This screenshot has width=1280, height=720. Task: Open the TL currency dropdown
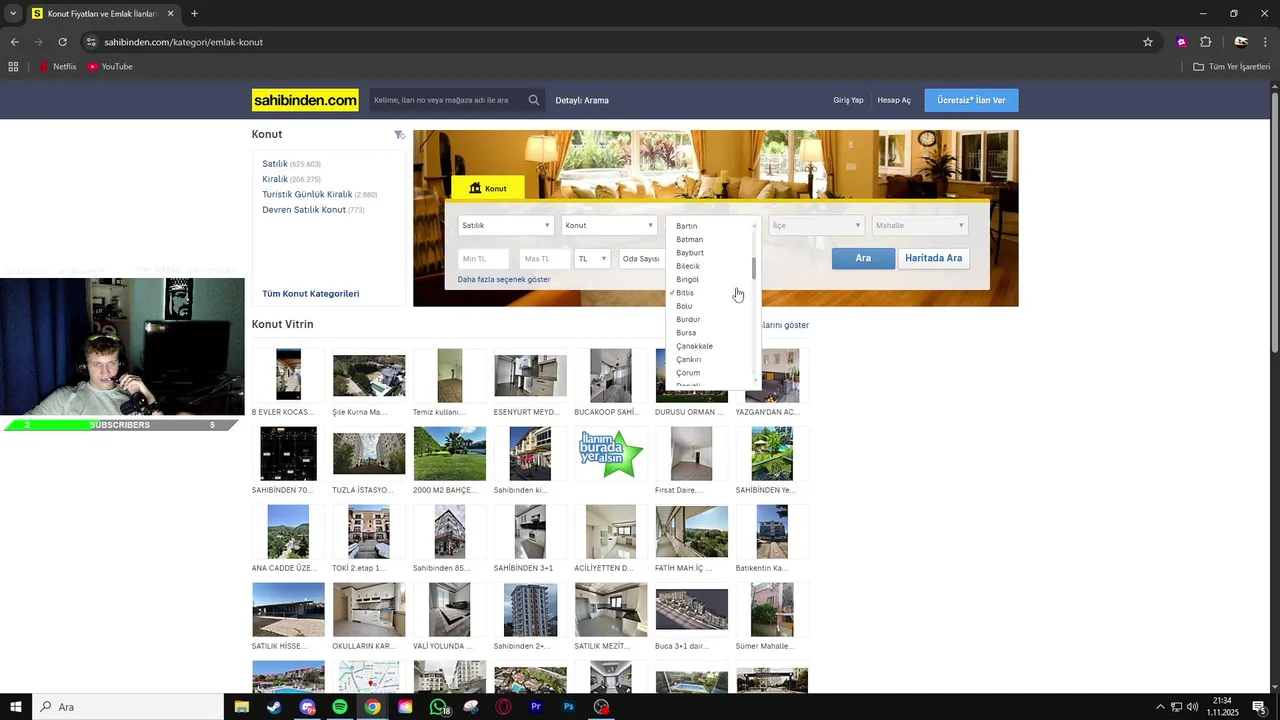click(592, 259)
